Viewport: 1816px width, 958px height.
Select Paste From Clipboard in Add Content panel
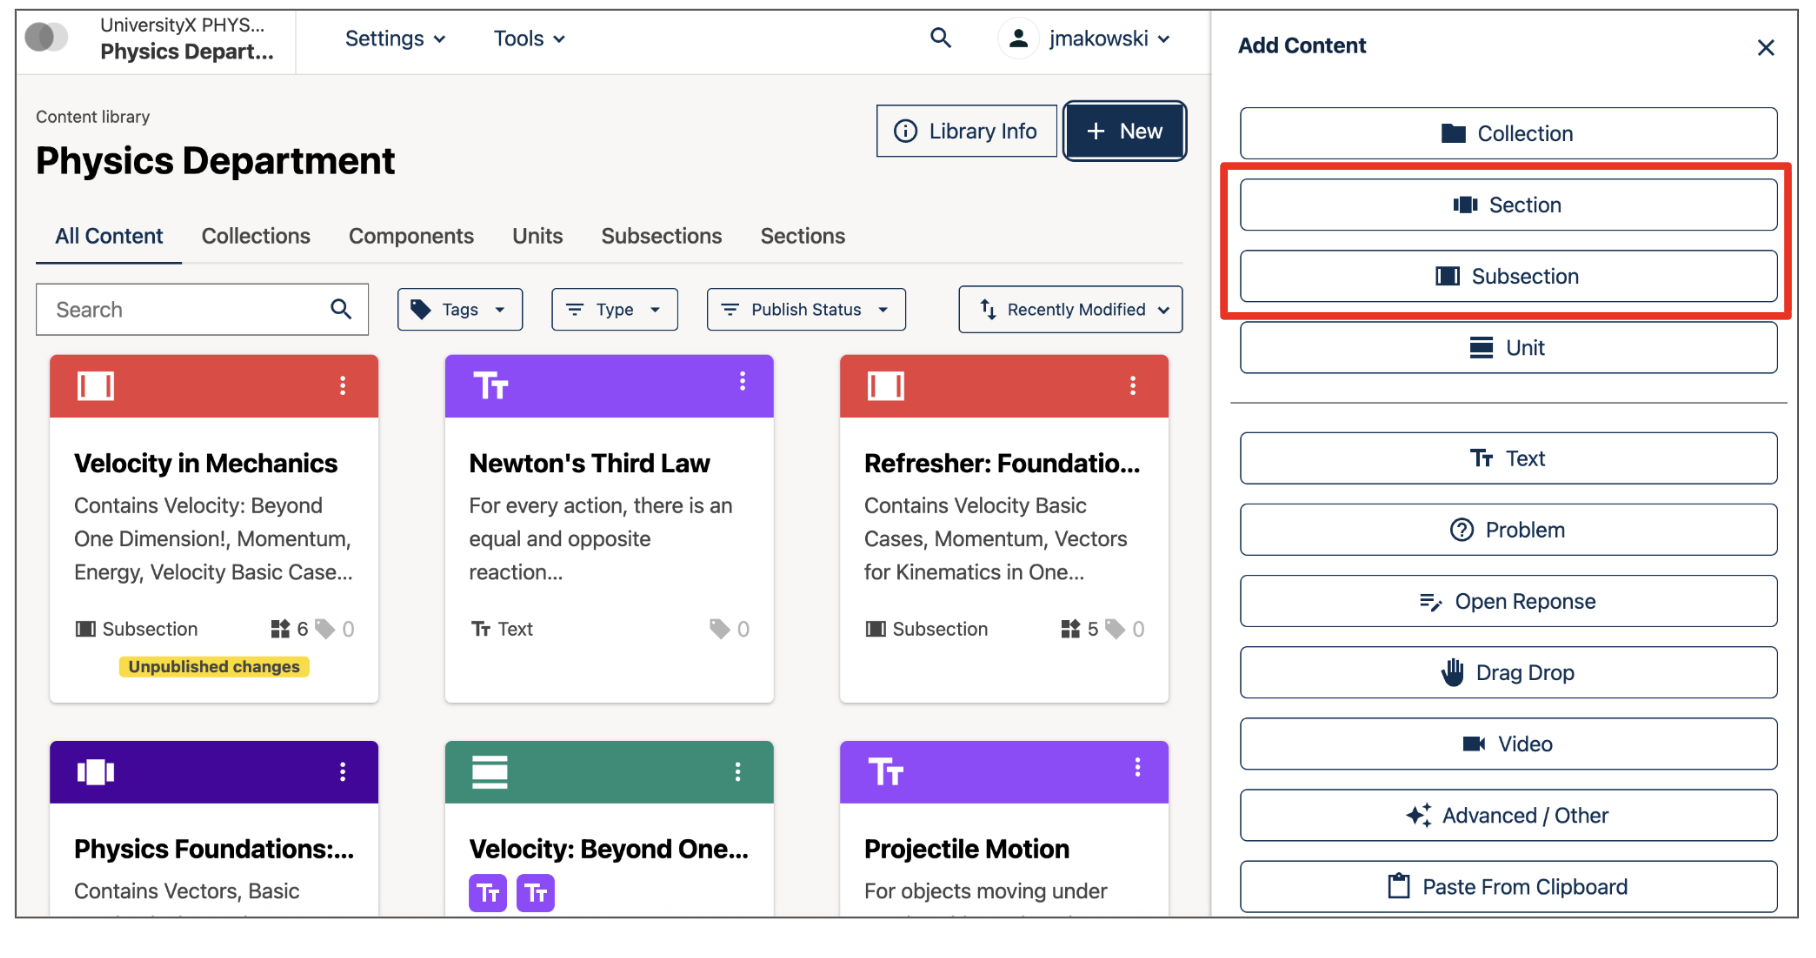point(1507,886)
